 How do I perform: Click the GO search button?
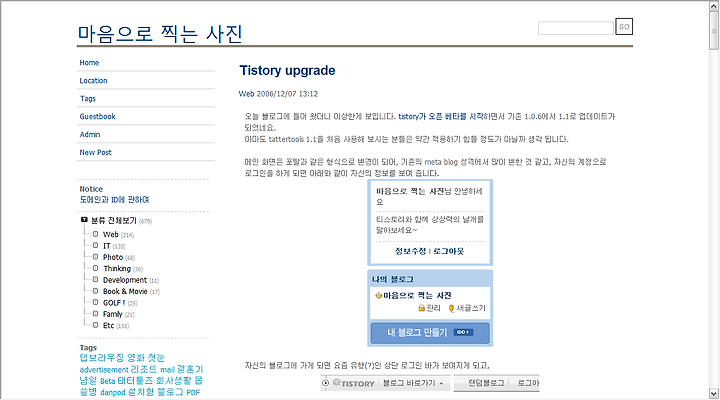click(624, 27)
